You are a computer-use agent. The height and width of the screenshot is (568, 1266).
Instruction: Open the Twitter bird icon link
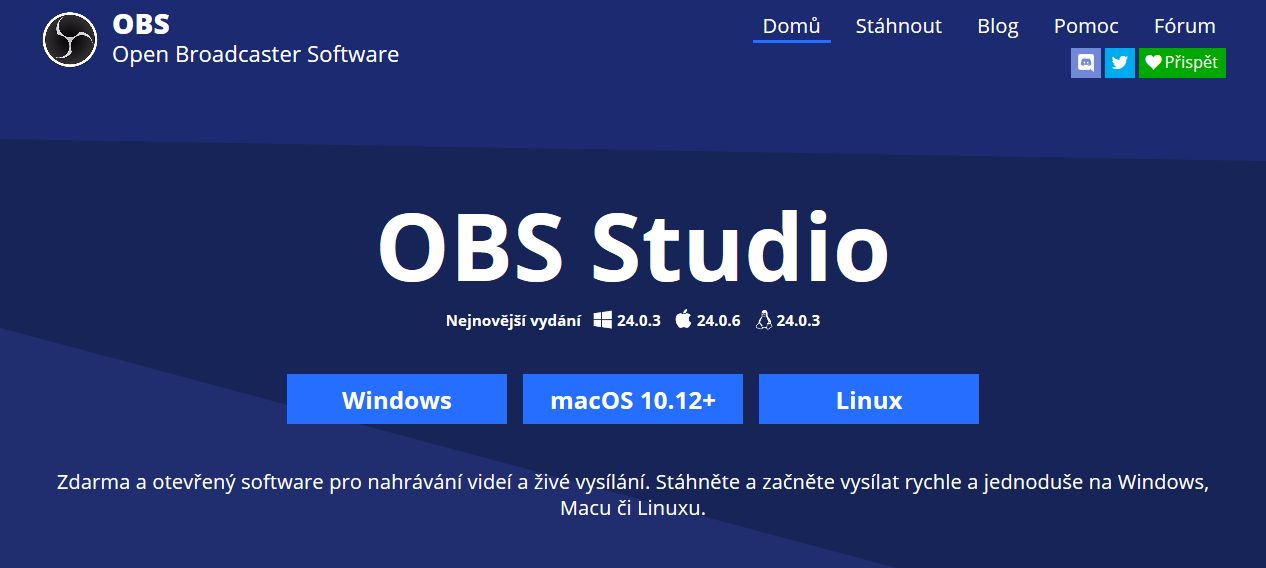coord(1120,63)
